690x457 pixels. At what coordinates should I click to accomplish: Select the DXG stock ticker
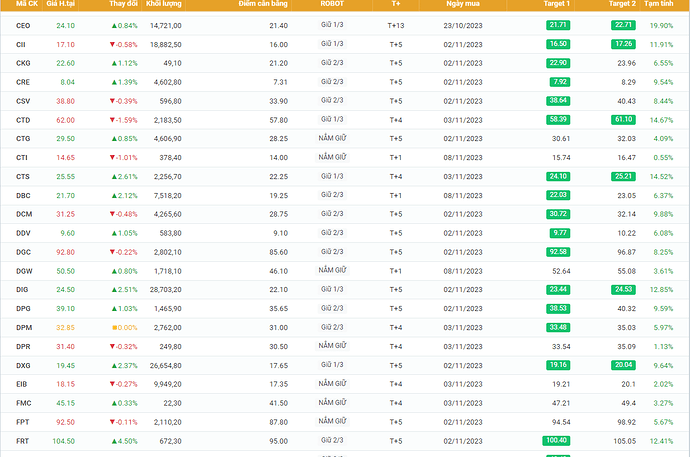click(x=23, y=365)
